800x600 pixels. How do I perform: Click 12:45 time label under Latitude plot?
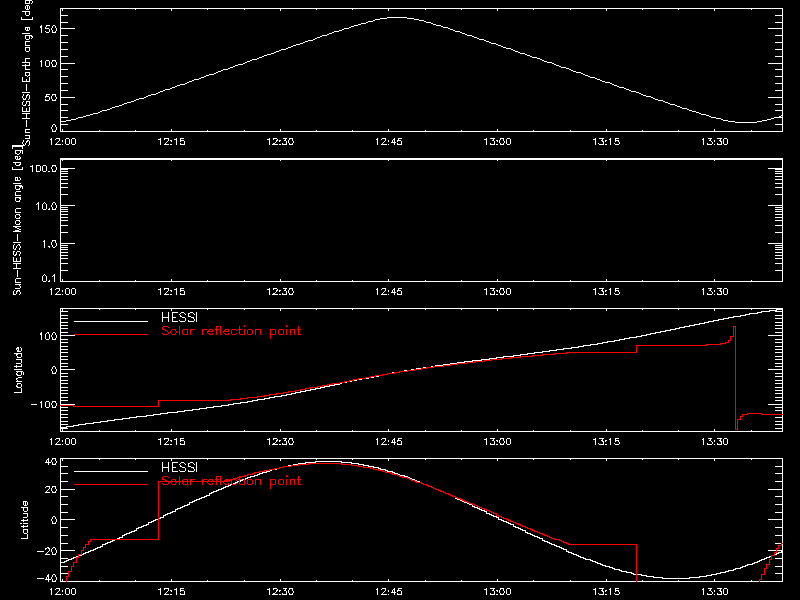tap(389, 592)
